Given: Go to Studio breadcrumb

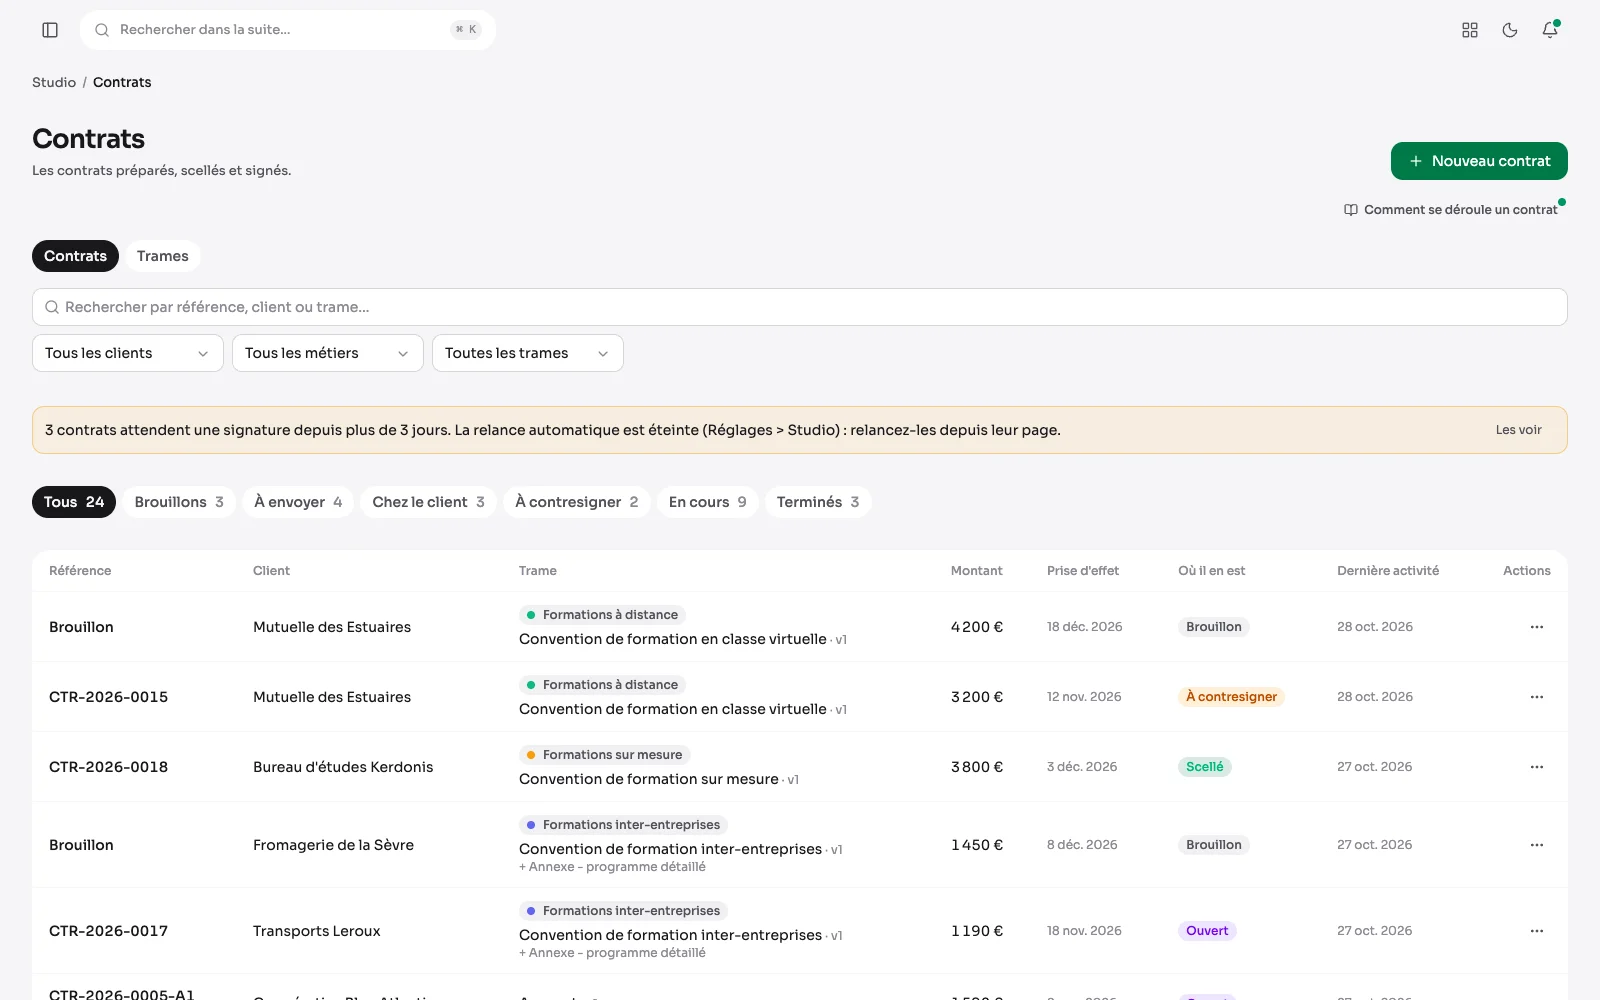Looking at the screenshot, I should [54, 82].
